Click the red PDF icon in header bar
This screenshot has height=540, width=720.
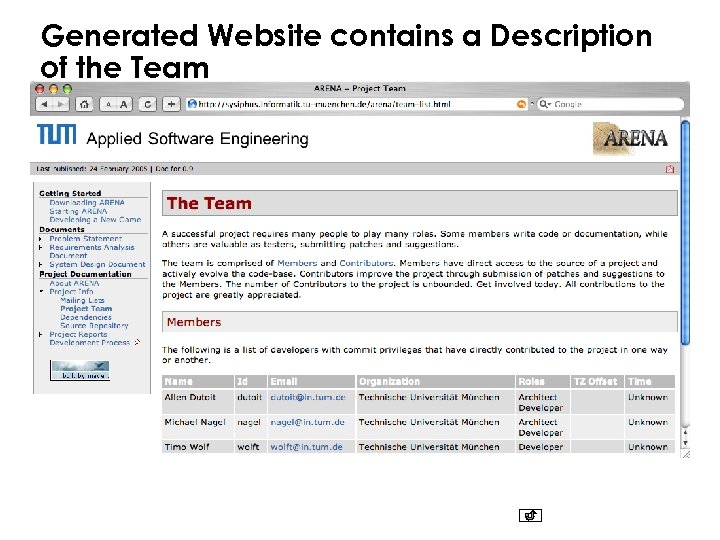click(670, 169)
